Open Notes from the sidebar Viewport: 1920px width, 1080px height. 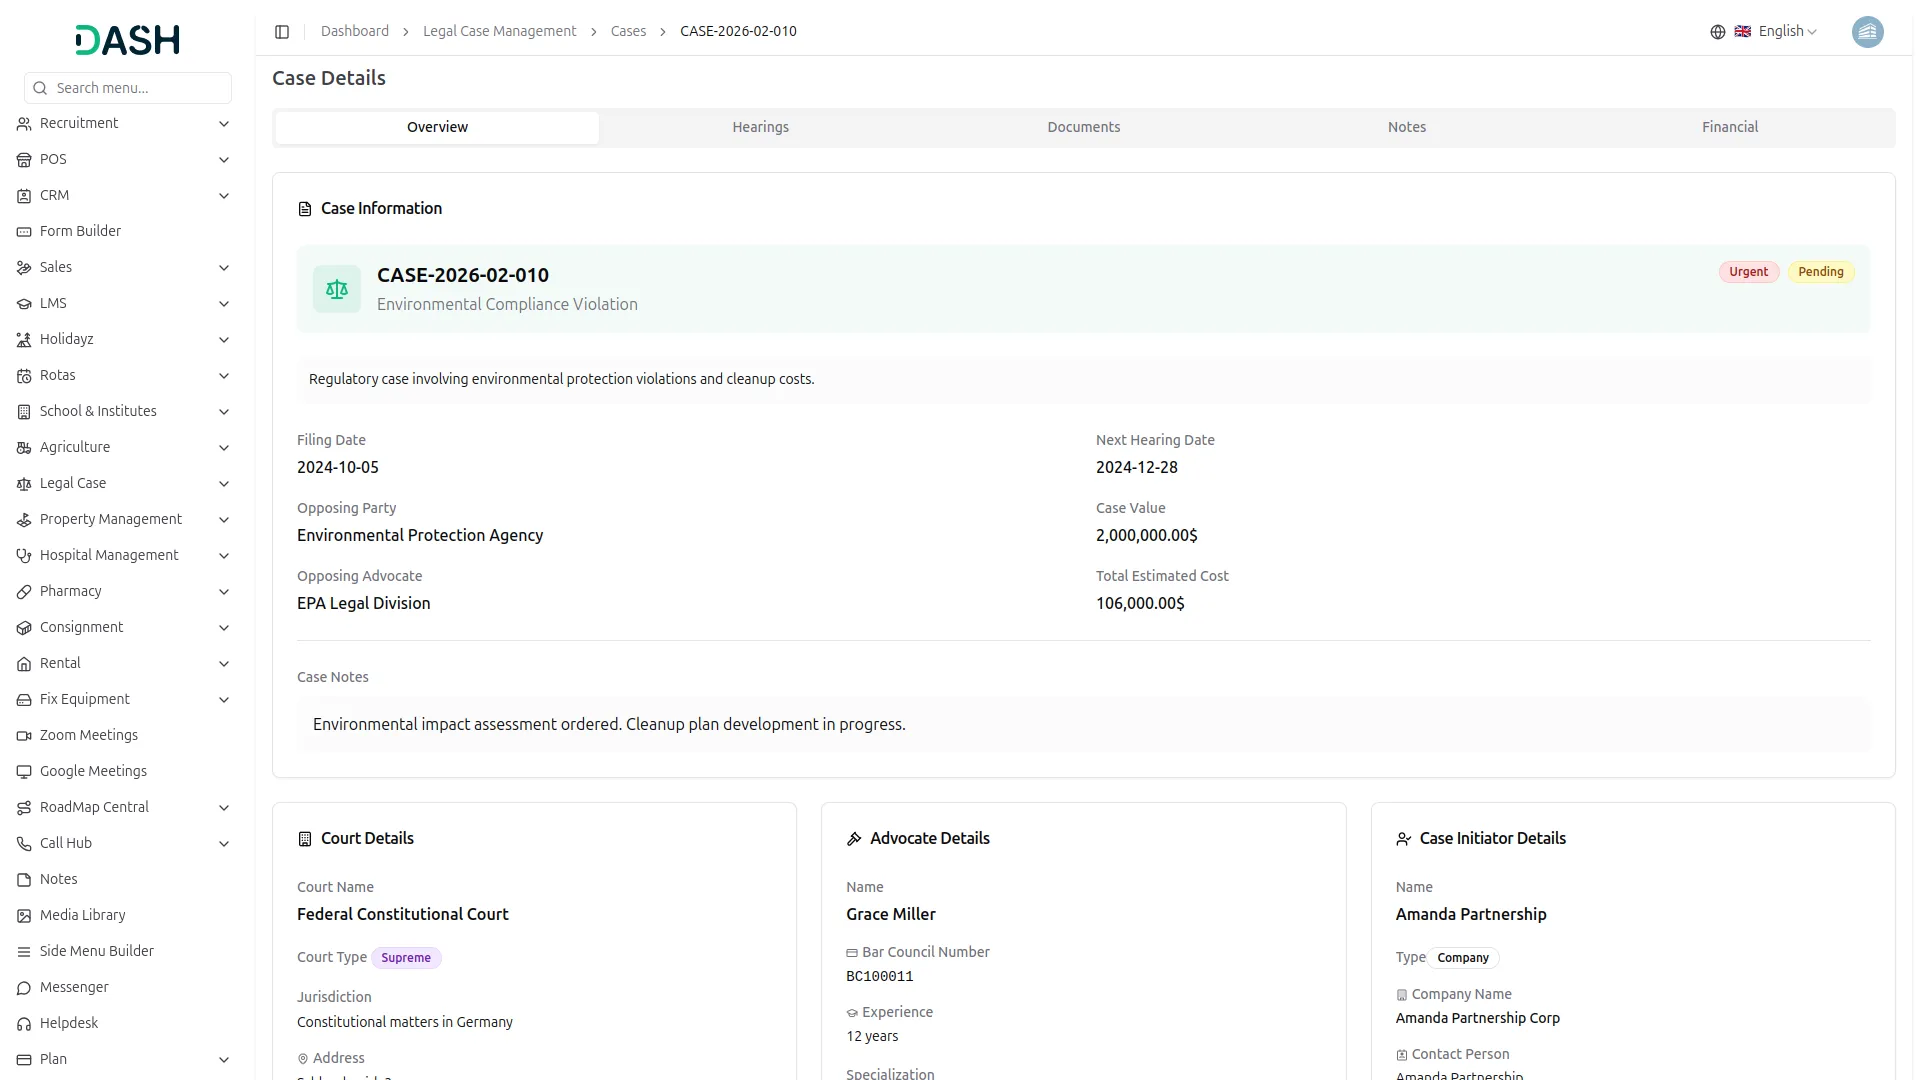tap(58, 879)
